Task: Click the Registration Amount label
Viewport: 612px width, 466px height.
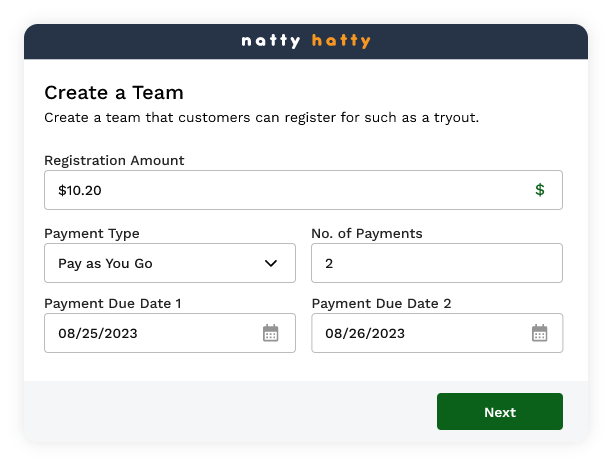Action: pos(114,160)
